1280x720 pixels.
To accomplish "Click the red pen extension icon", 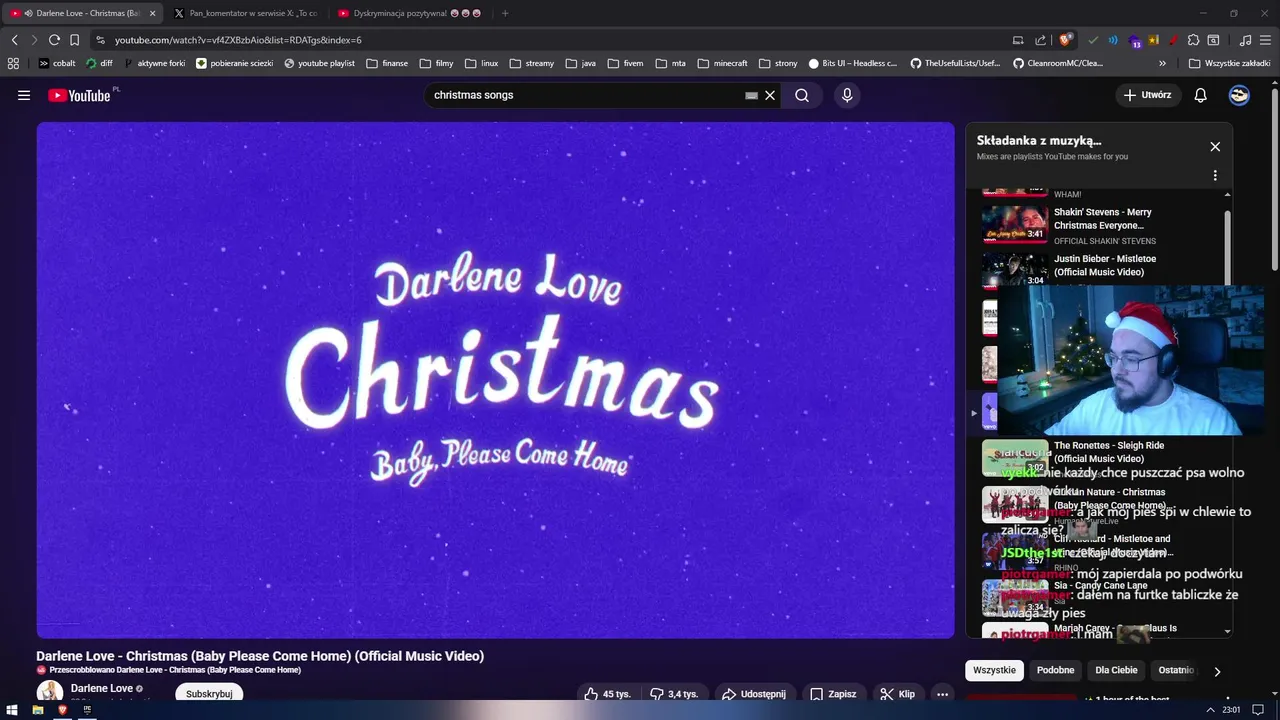I will click(1173, 40).
